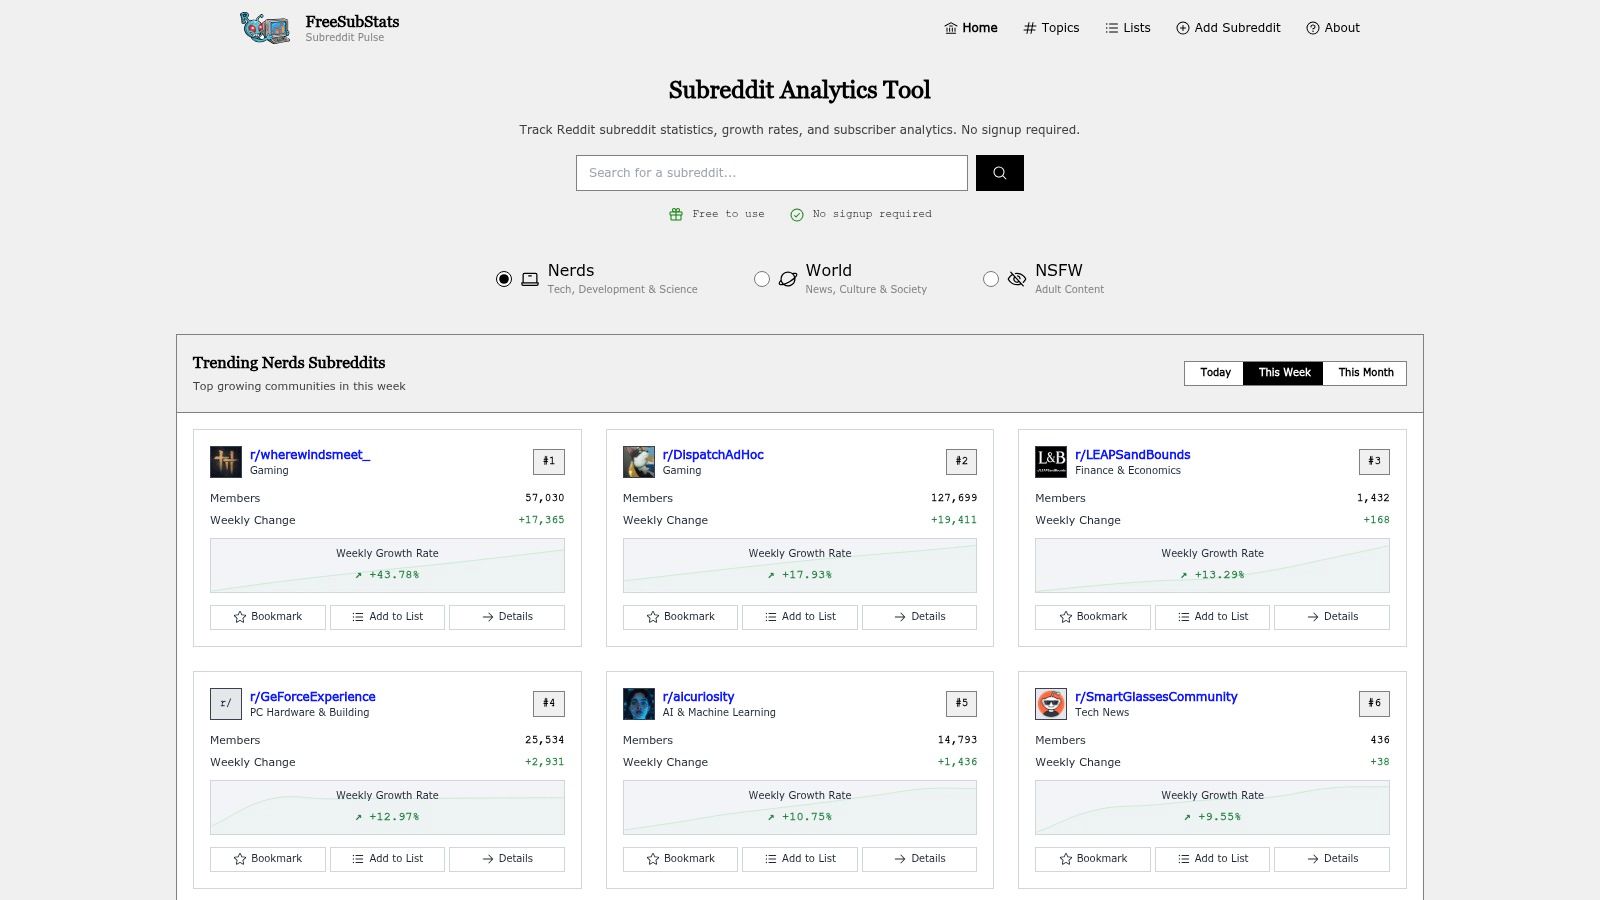
Task: Choose the World category radio button
Action: (762, 279)
